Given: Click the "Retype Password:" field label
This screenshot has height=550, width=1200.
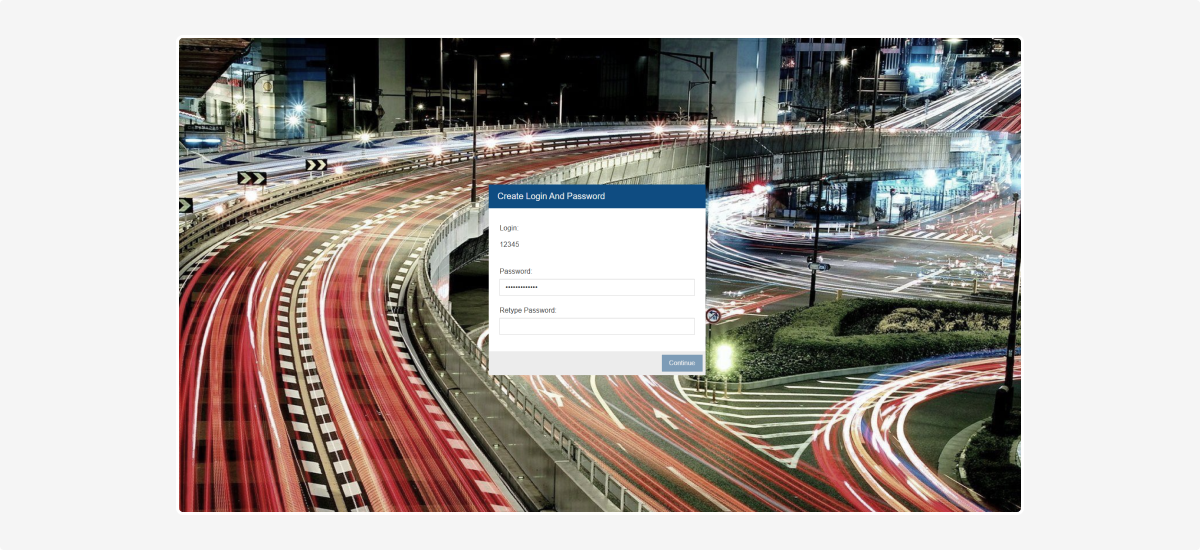Looking at the screenshot, I should tap(528, 310).
